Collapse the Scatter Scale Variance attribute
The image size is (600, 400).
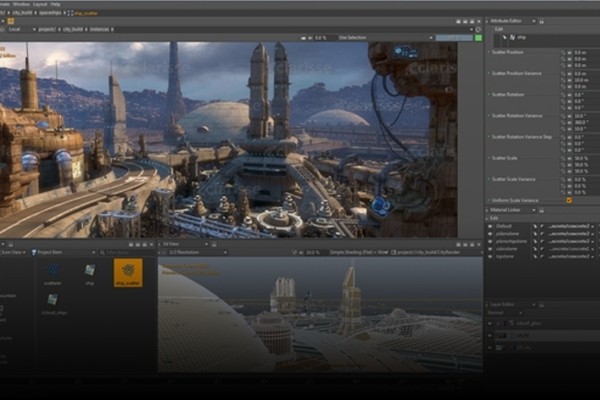(x=488, y=179)
